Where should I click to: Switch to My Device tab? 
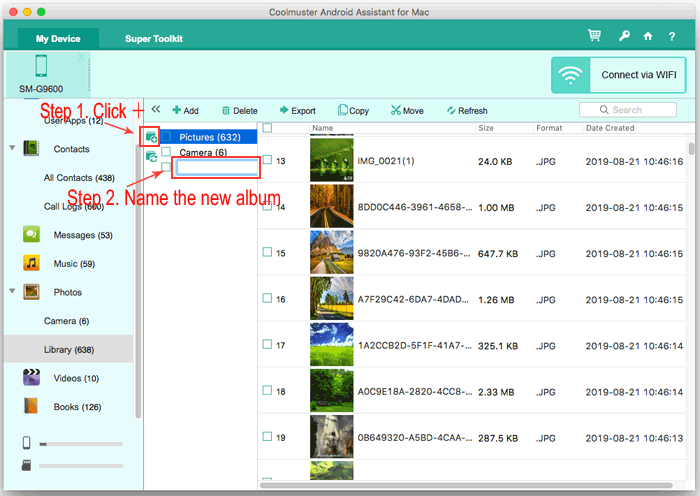click(x=59, y=39)
